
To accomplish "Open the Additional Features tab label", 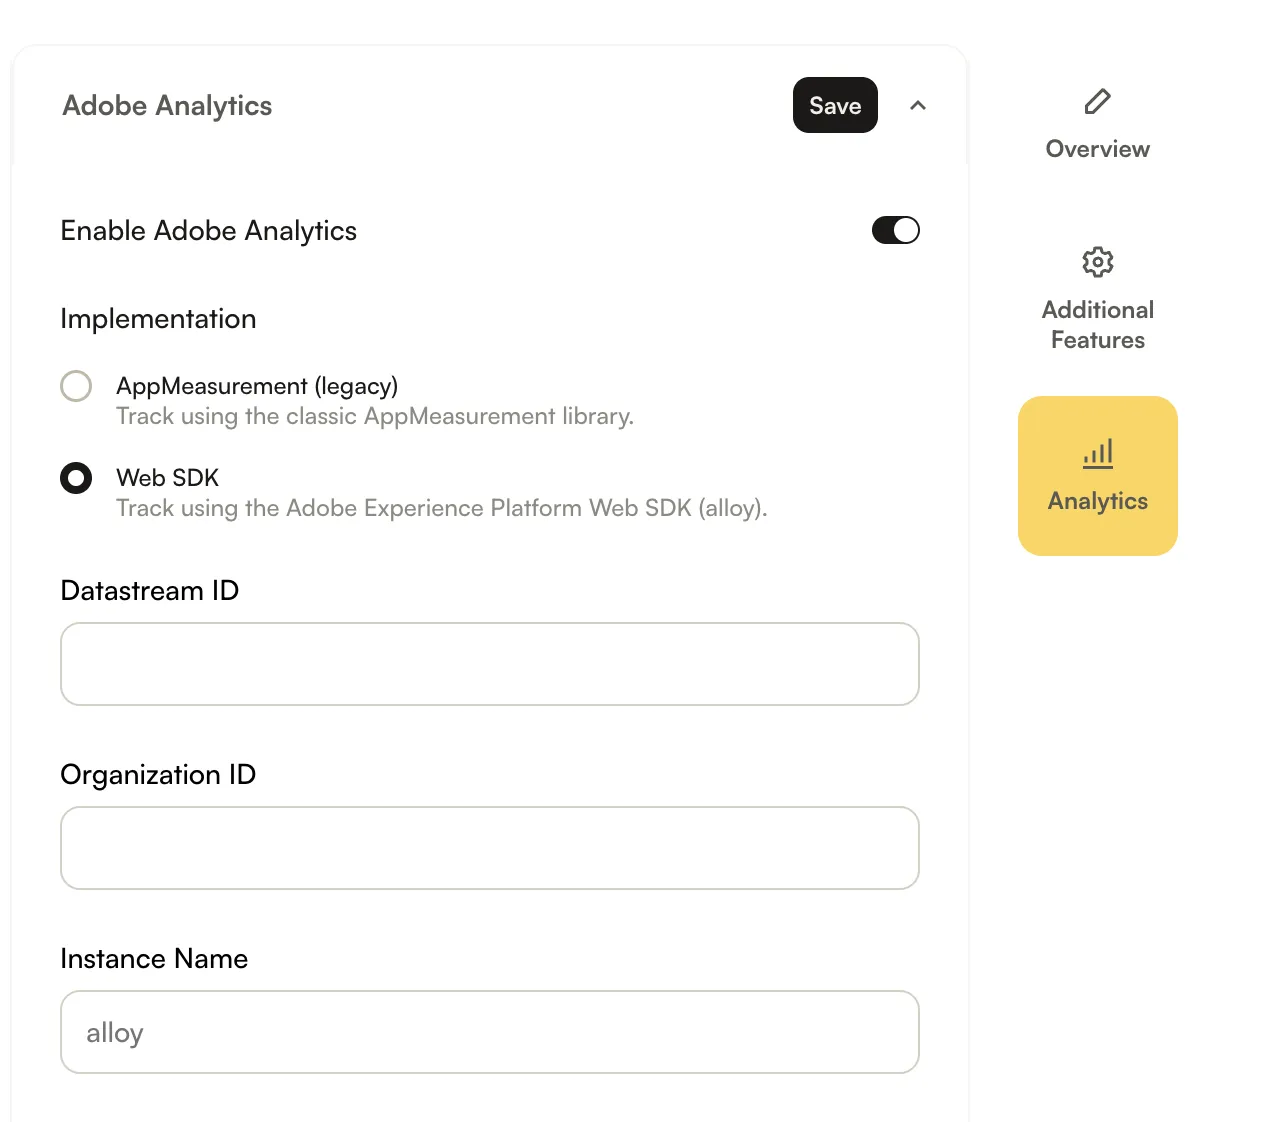I will [1097, 325].
